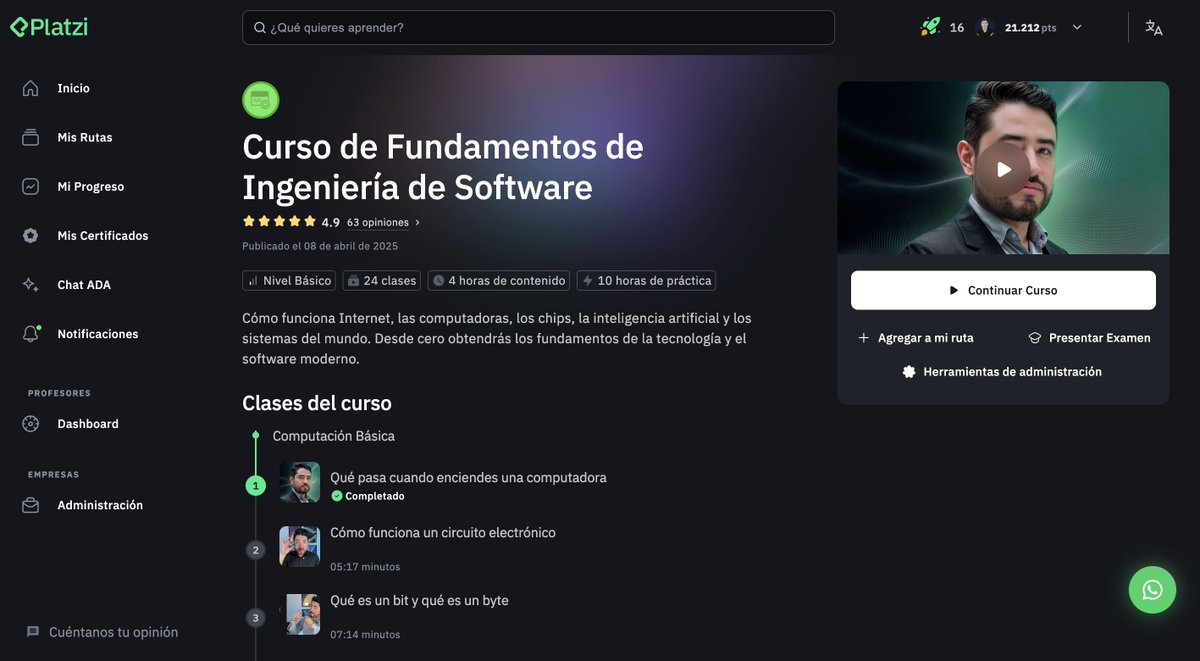Click Presentar Examen
The width and height of the screenshot is (1200, 661).
(x=1090, y=338)
